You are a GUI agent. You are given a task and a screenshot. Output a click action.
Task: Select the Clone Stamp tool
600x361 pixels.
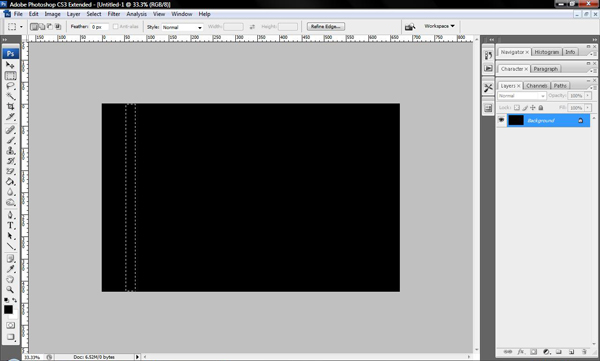(10, 150)
